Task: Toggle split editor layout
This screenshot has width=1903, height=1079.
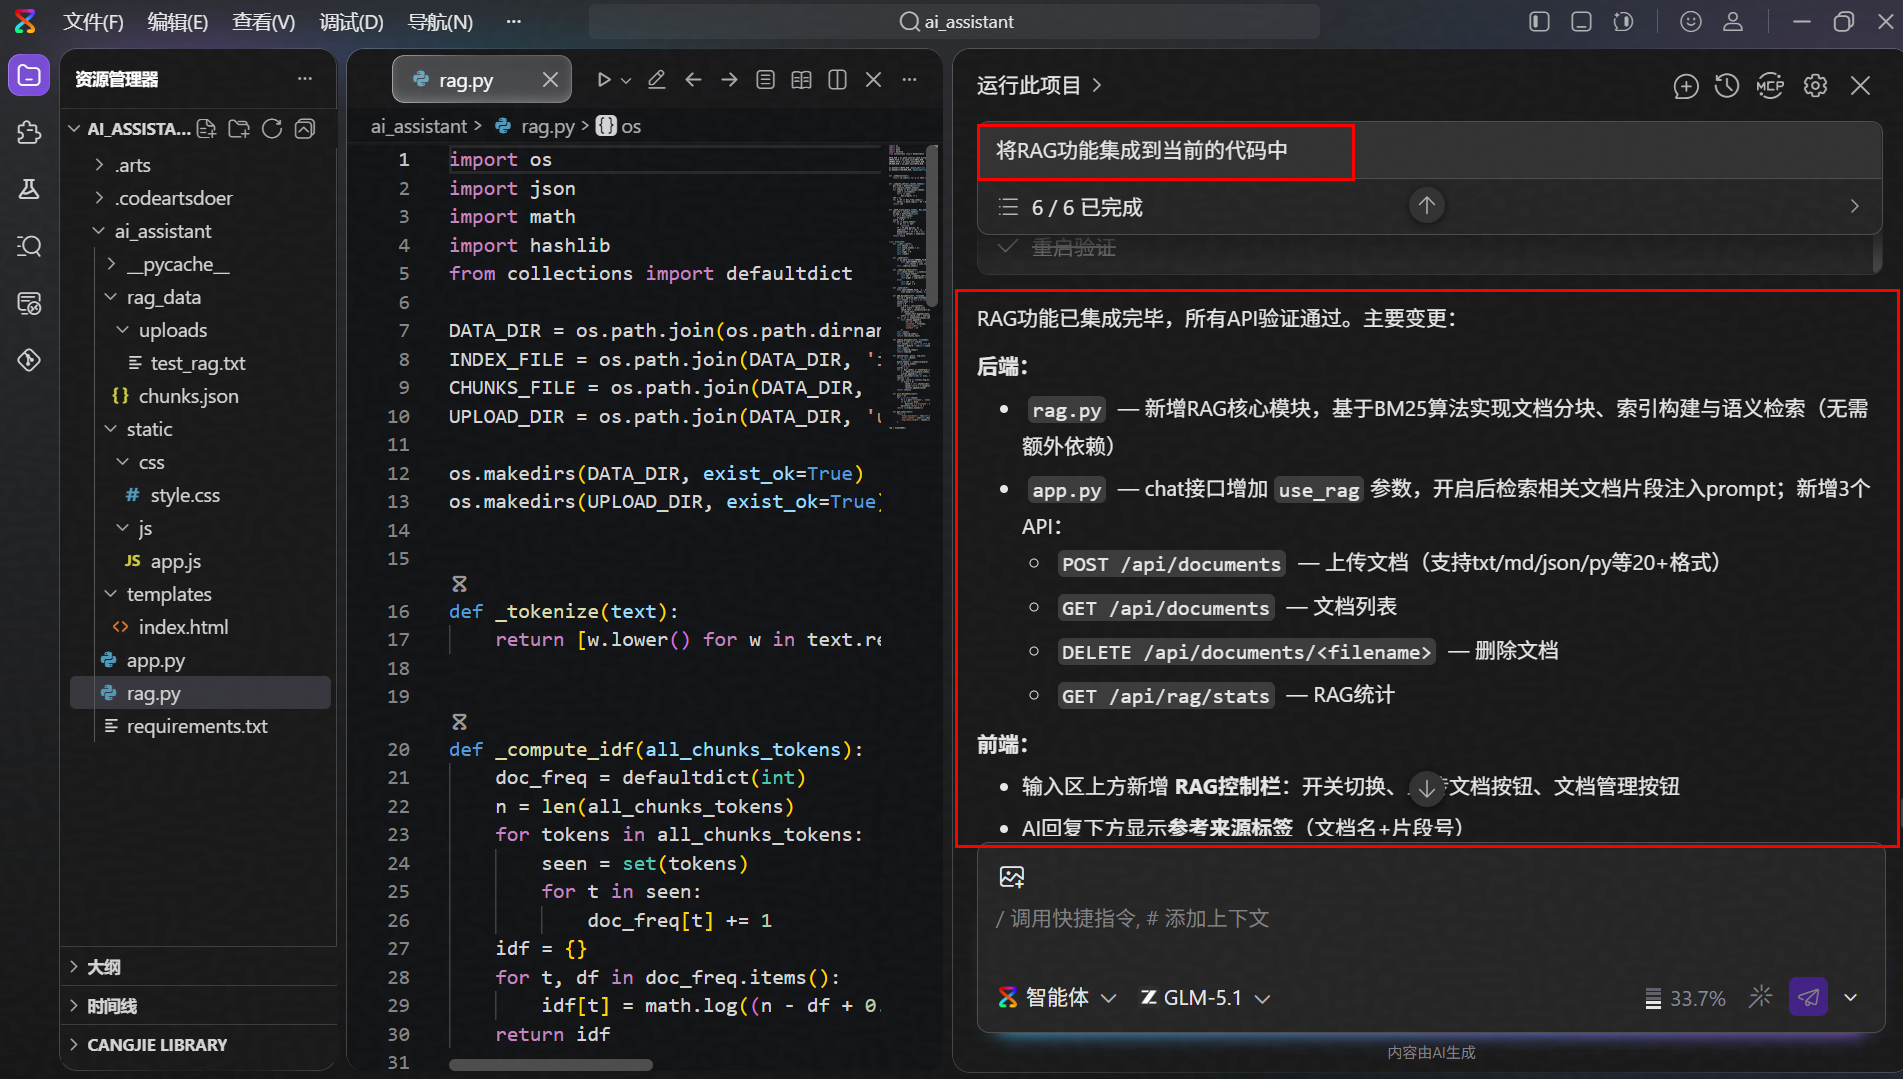Action: [838, 80]
